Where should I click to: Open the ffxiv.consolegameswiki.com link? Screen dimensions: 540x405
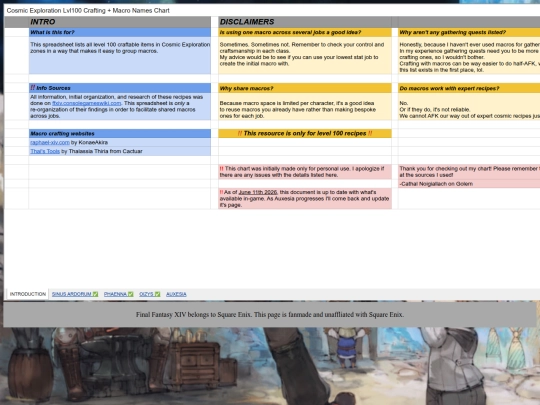coord(87,103)
